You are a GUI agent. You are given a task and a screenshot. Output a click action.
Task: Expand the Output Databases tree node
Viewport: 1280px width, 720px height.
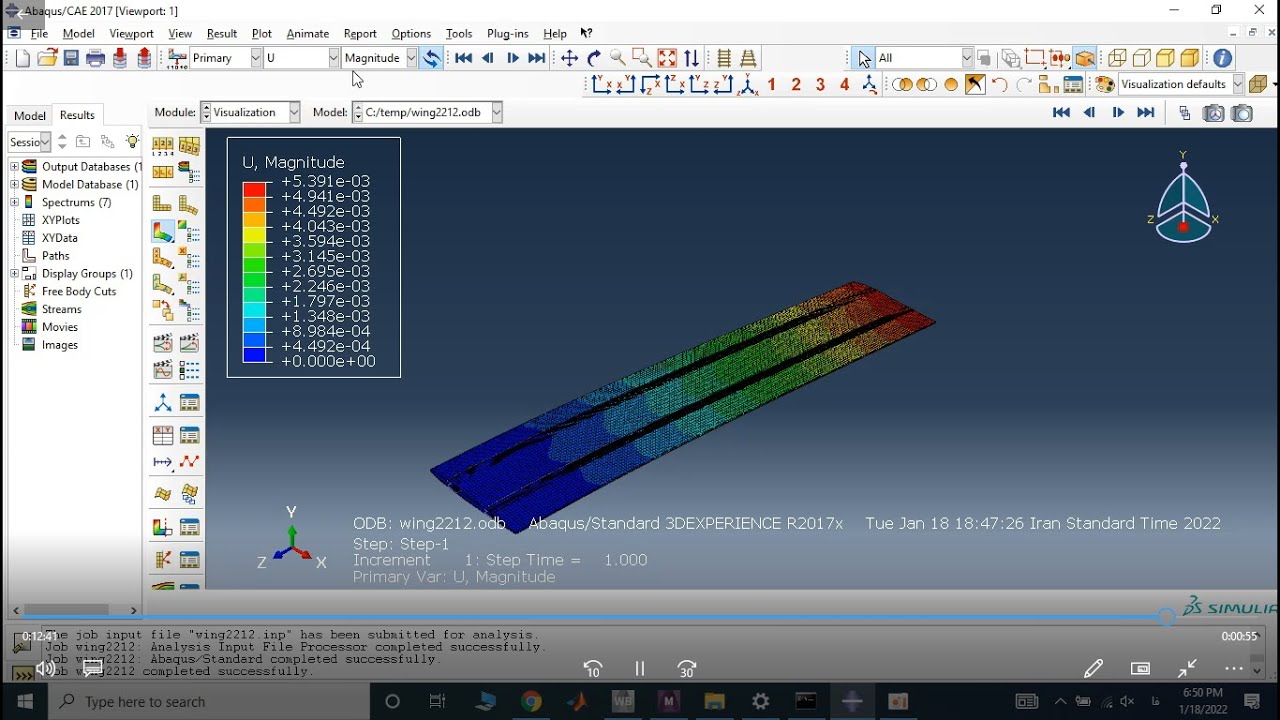[15, 167]
